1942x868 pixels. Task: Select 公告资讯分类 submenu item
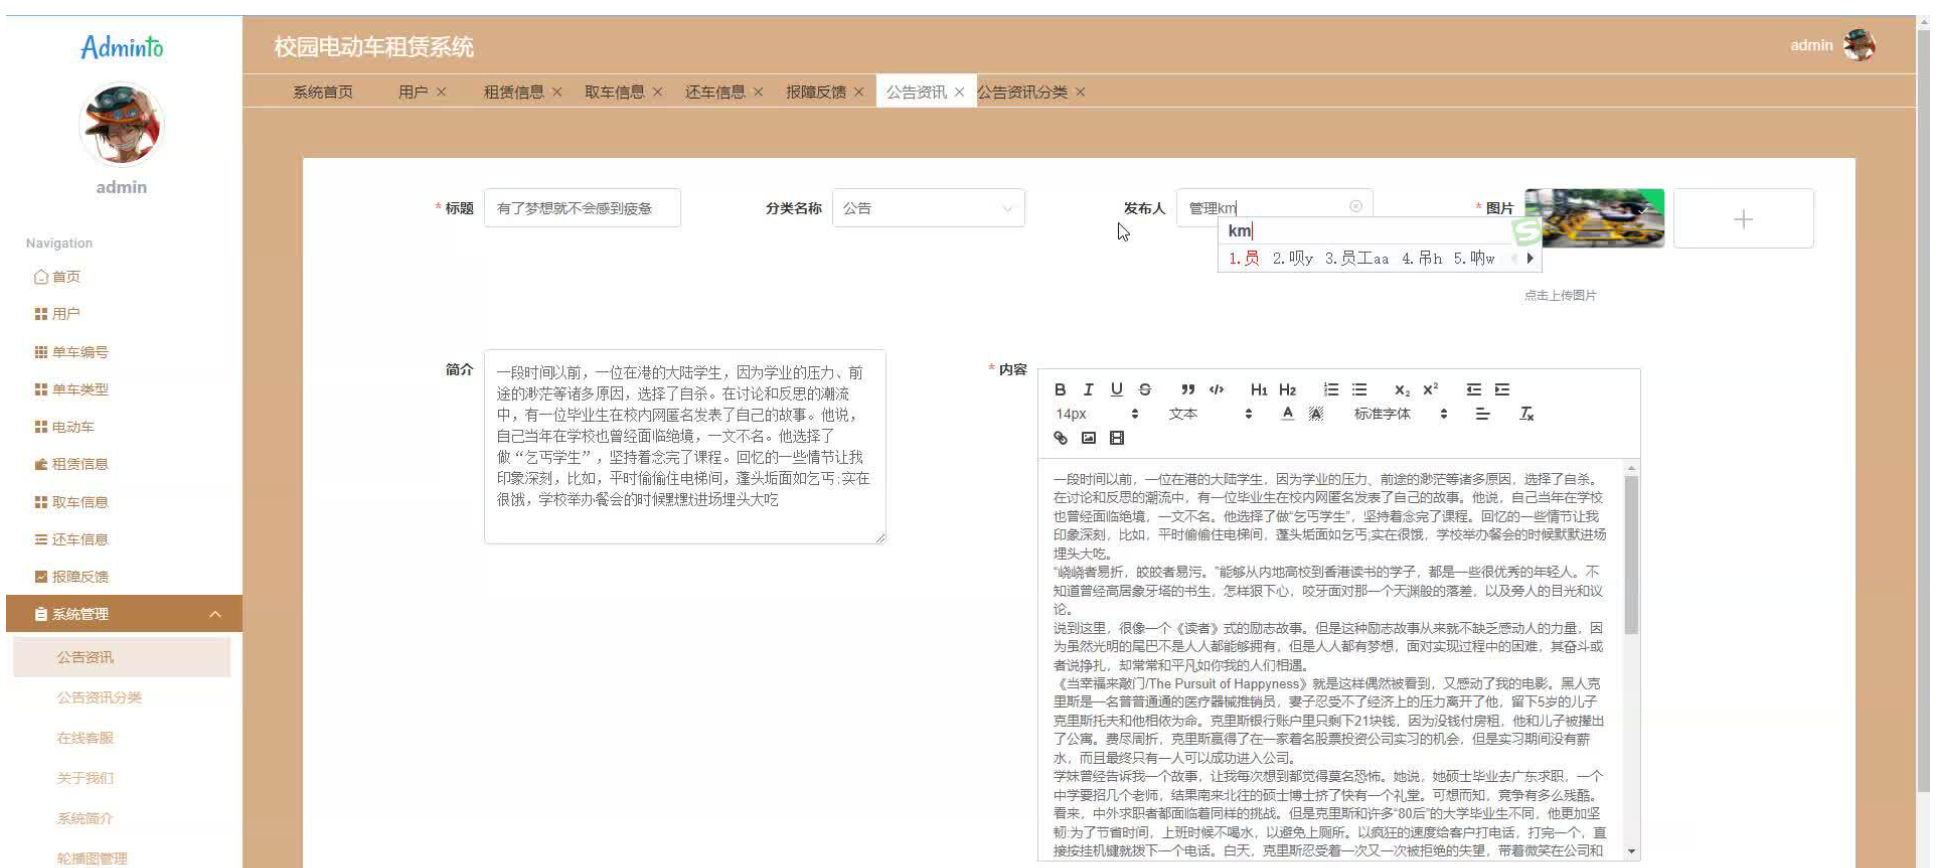[99, 698]
